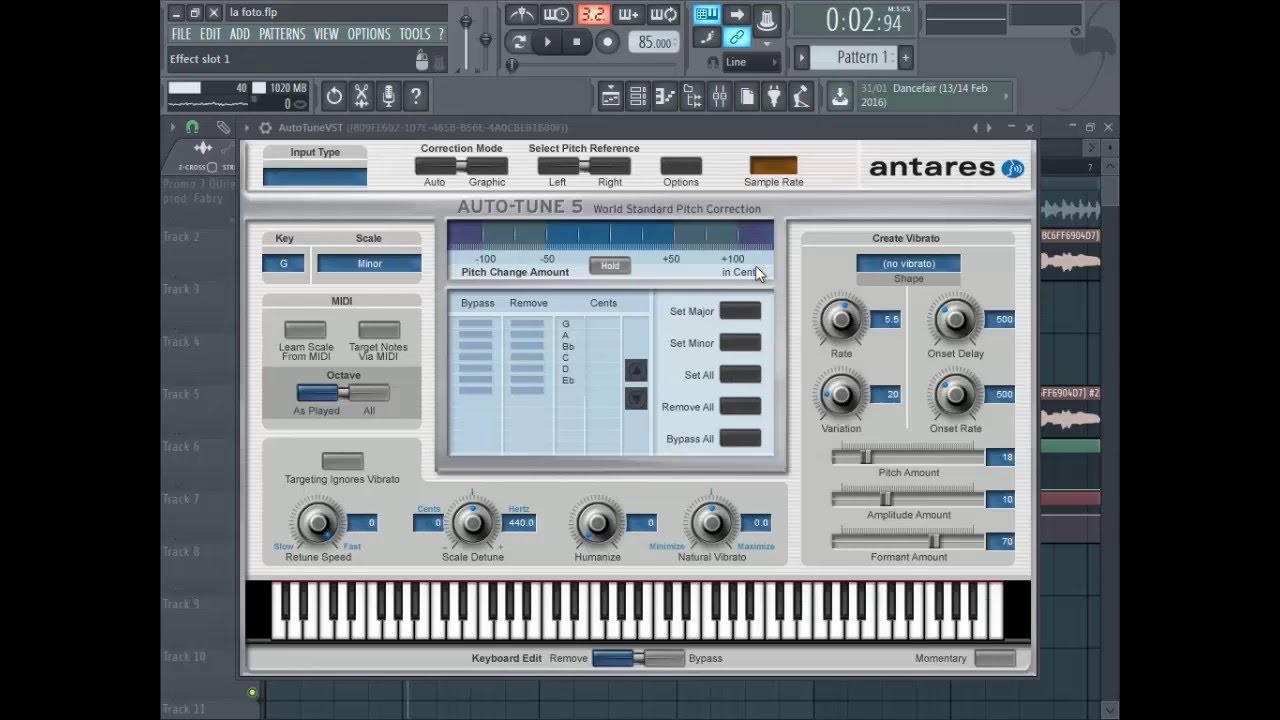This screenshot has width=1280, height=720.
Task: Toggle Select Pitch Reference Left/Right switch
Action: point(584,166)
